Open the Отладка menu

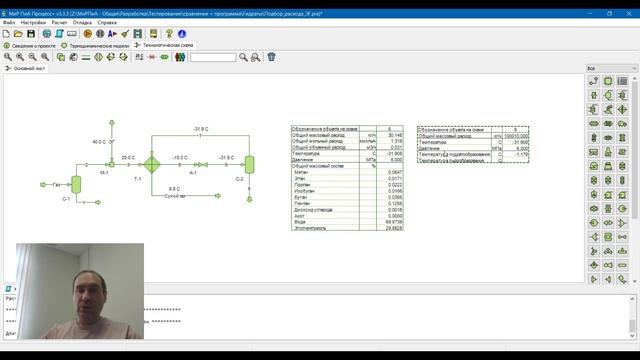[82, 22]
